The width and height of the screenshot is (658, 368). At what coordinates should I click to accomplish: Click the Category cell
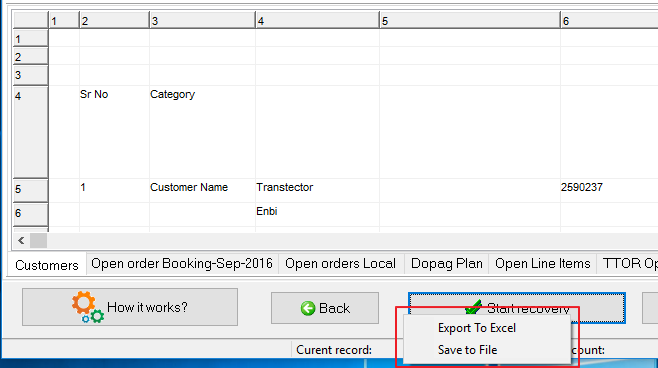[202, 132]
